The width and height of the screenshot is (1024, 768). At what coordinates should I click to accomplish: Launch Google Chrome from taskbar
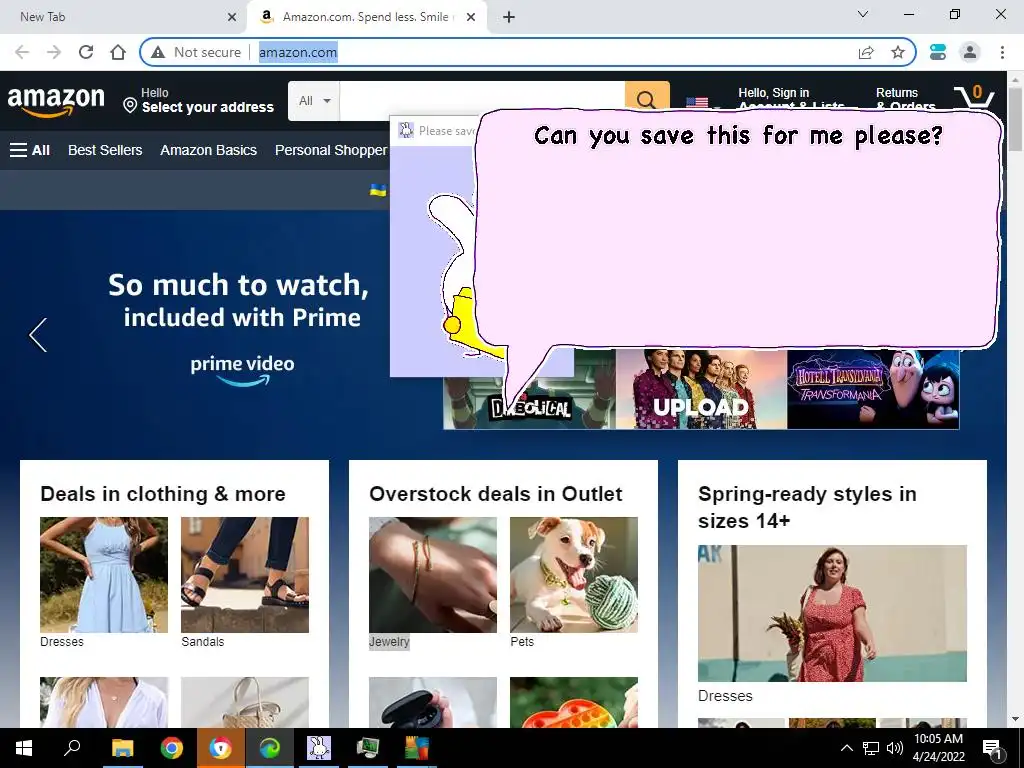pos(172,748)
